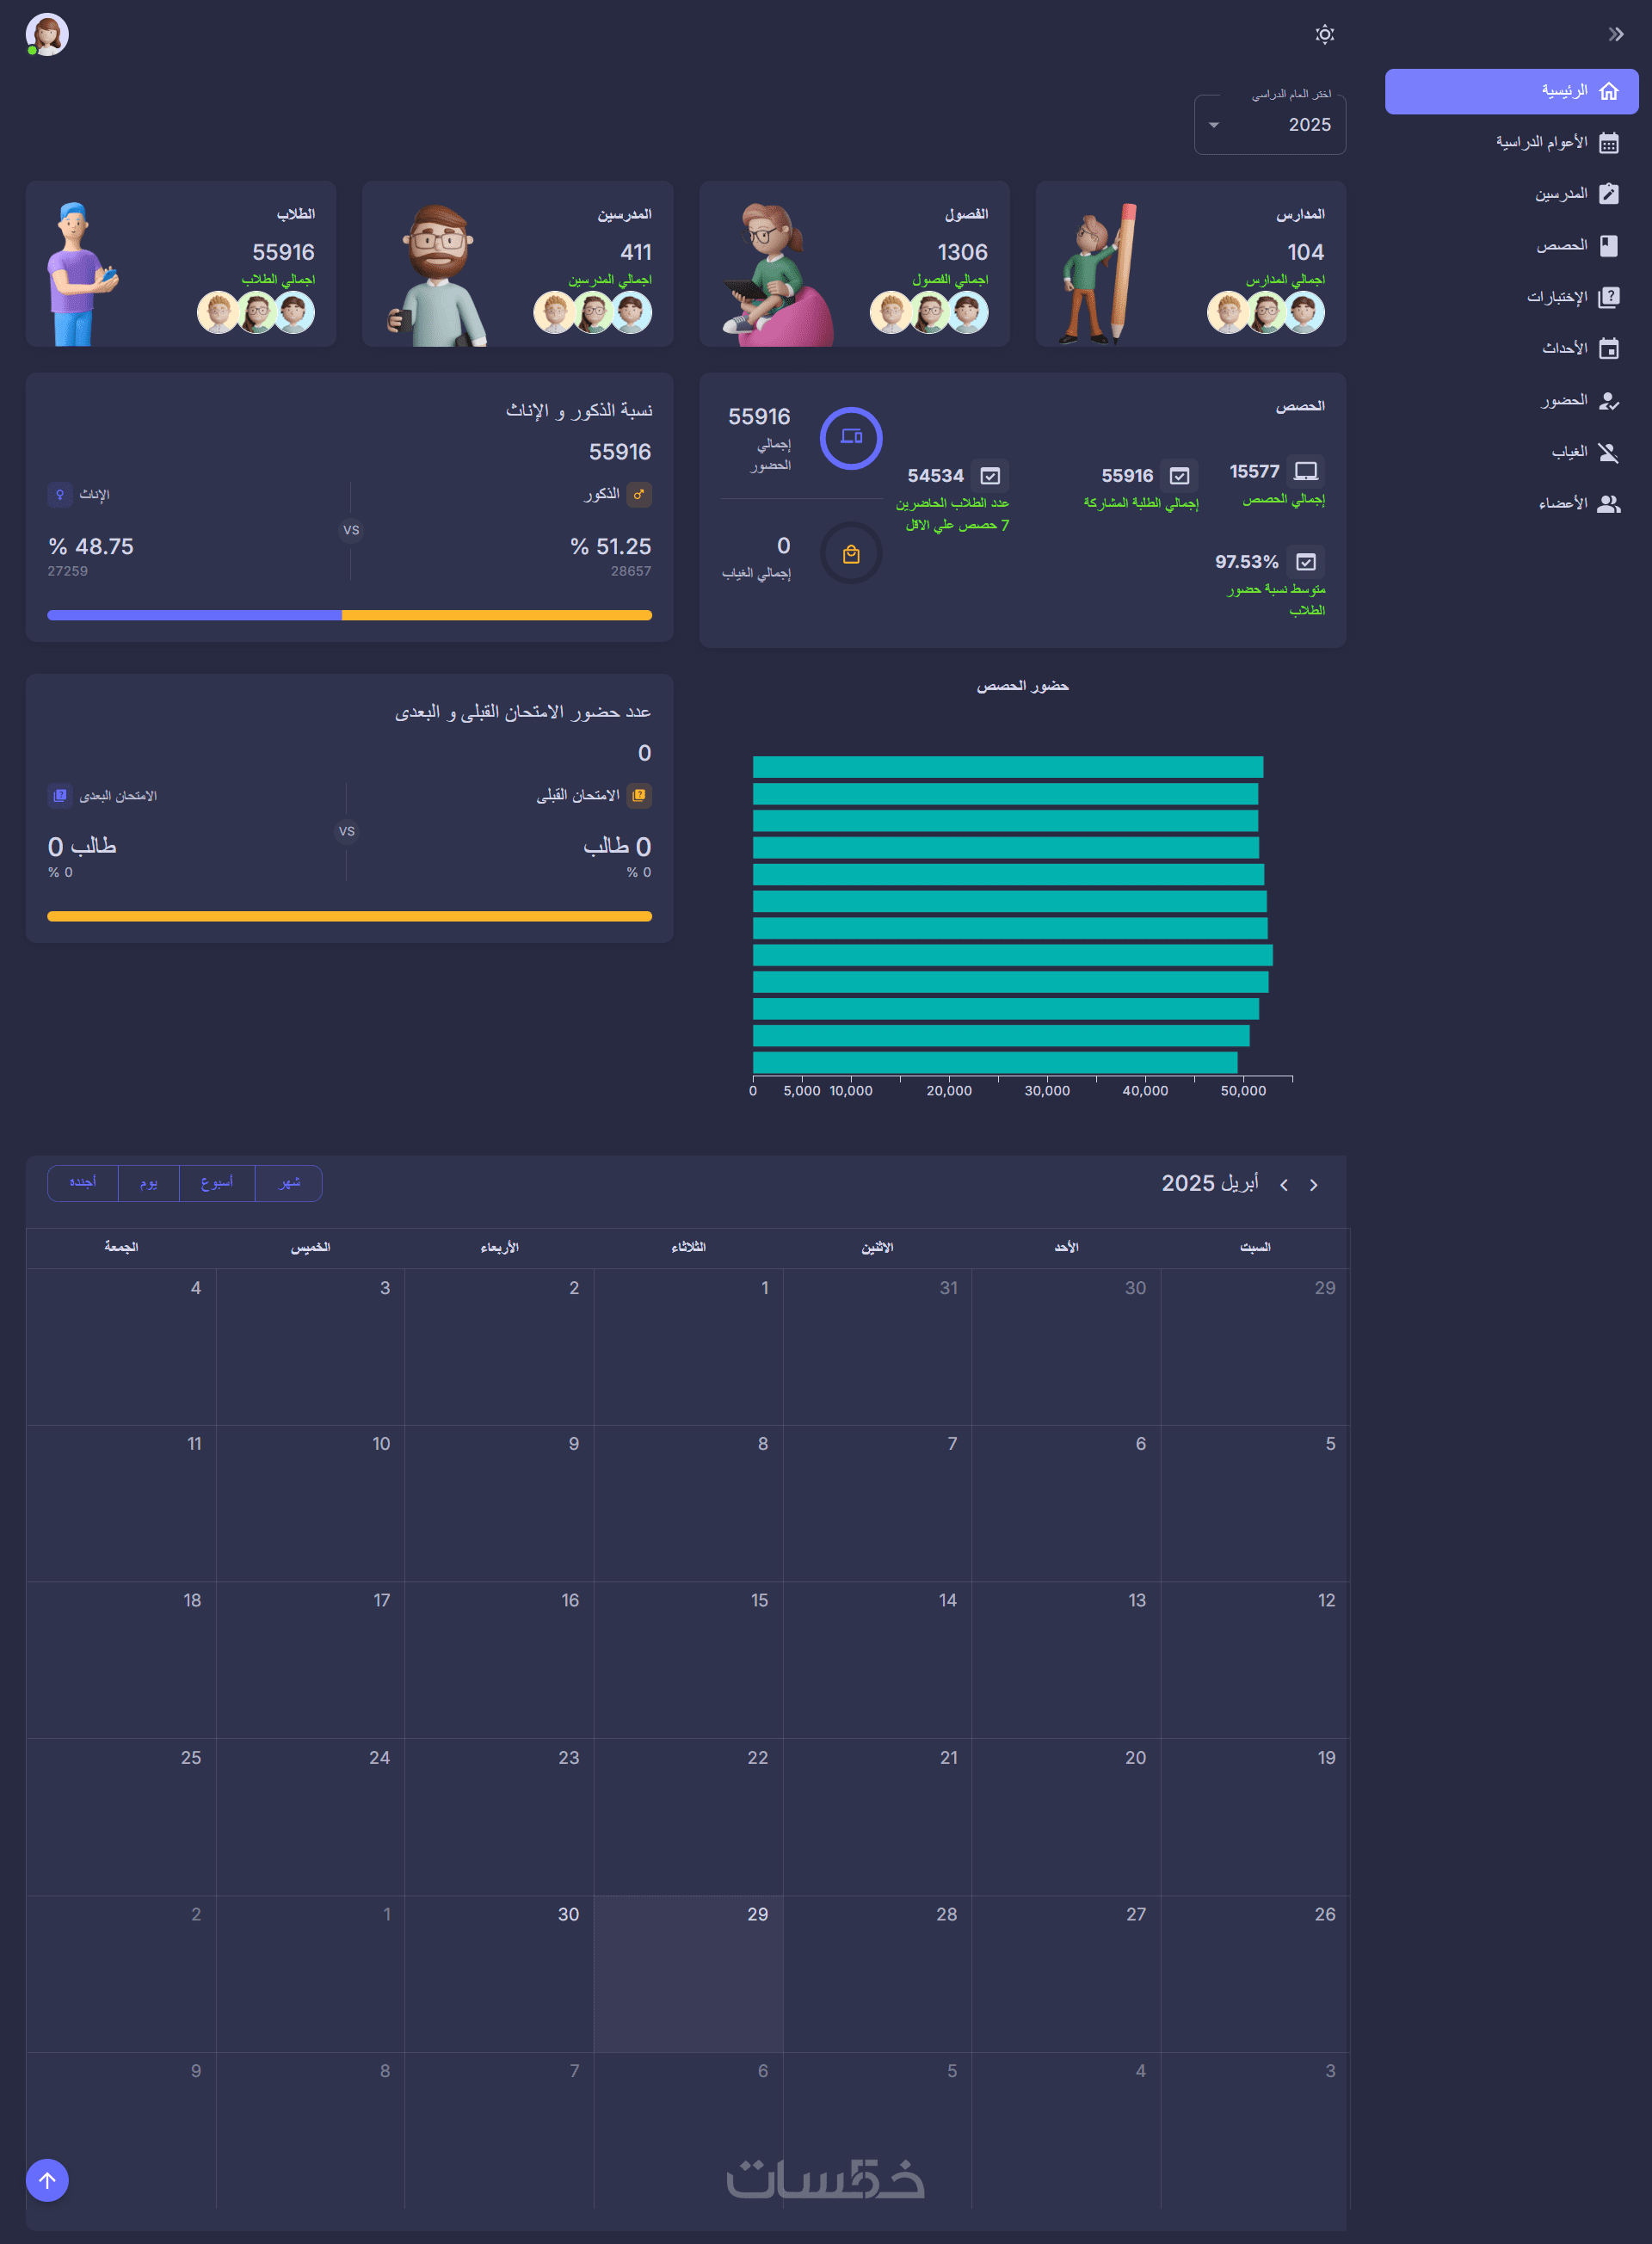Image resolution: width=1652 pixels, height=2244 pixels.
Task: Switch calendar to يوم day view
Action: 148,1183
